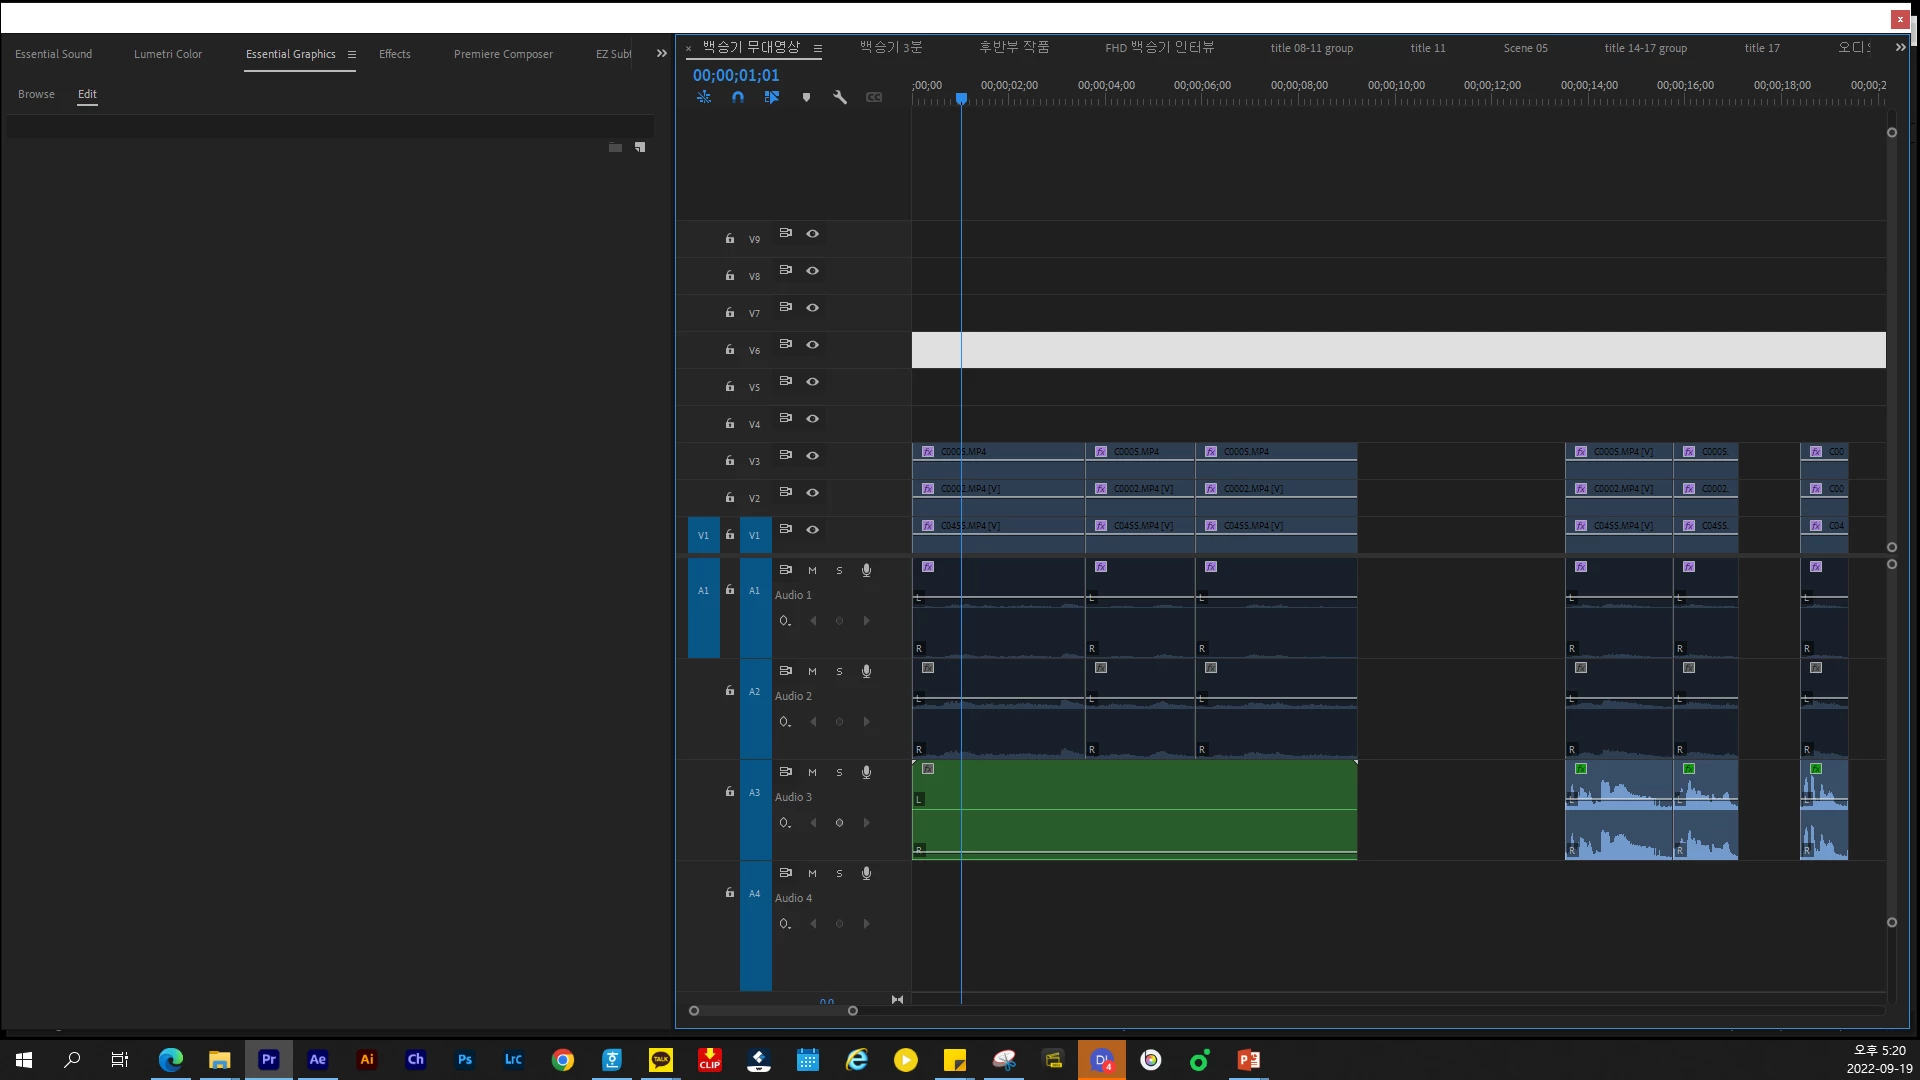Launch After Effects from taskbar

tap(317, 1059)
